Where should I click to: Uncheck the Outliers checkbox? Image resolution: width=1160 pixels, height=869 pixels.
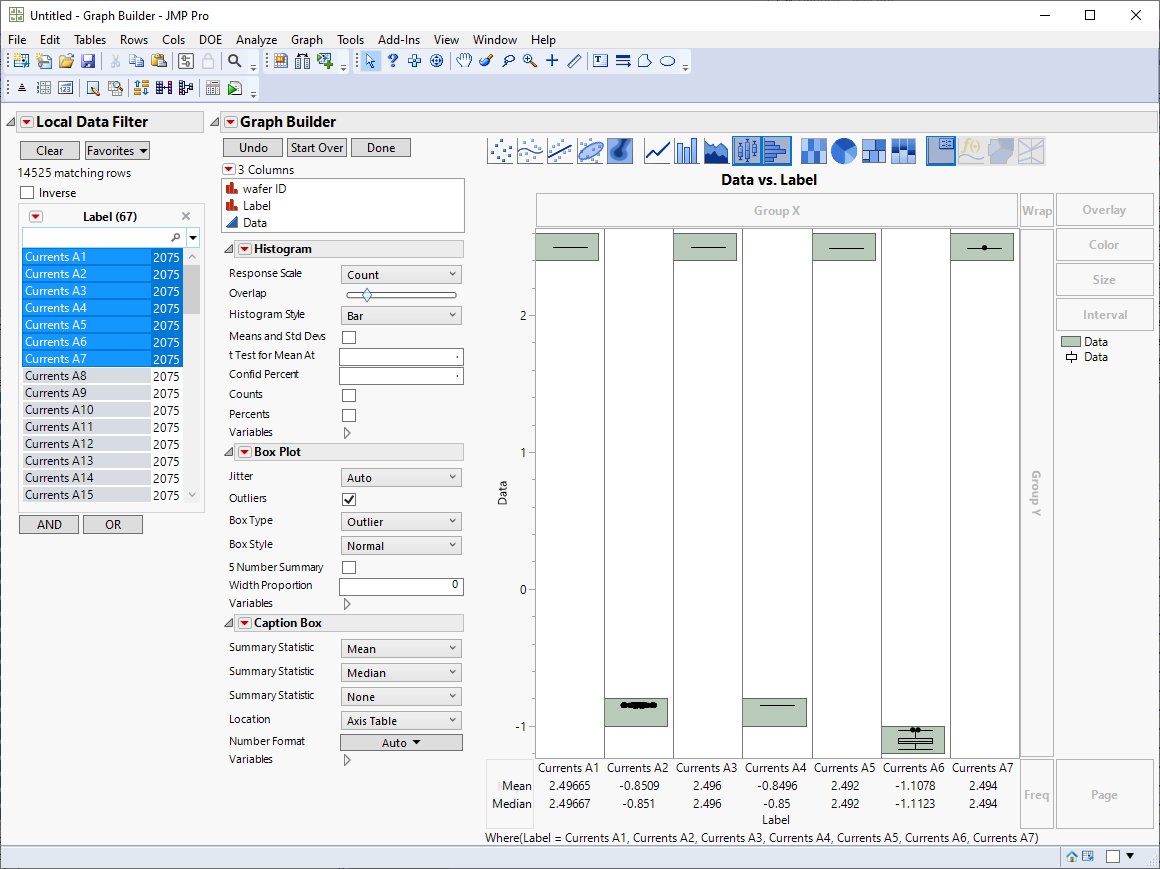pyautogui.click(x=349, y=499)
